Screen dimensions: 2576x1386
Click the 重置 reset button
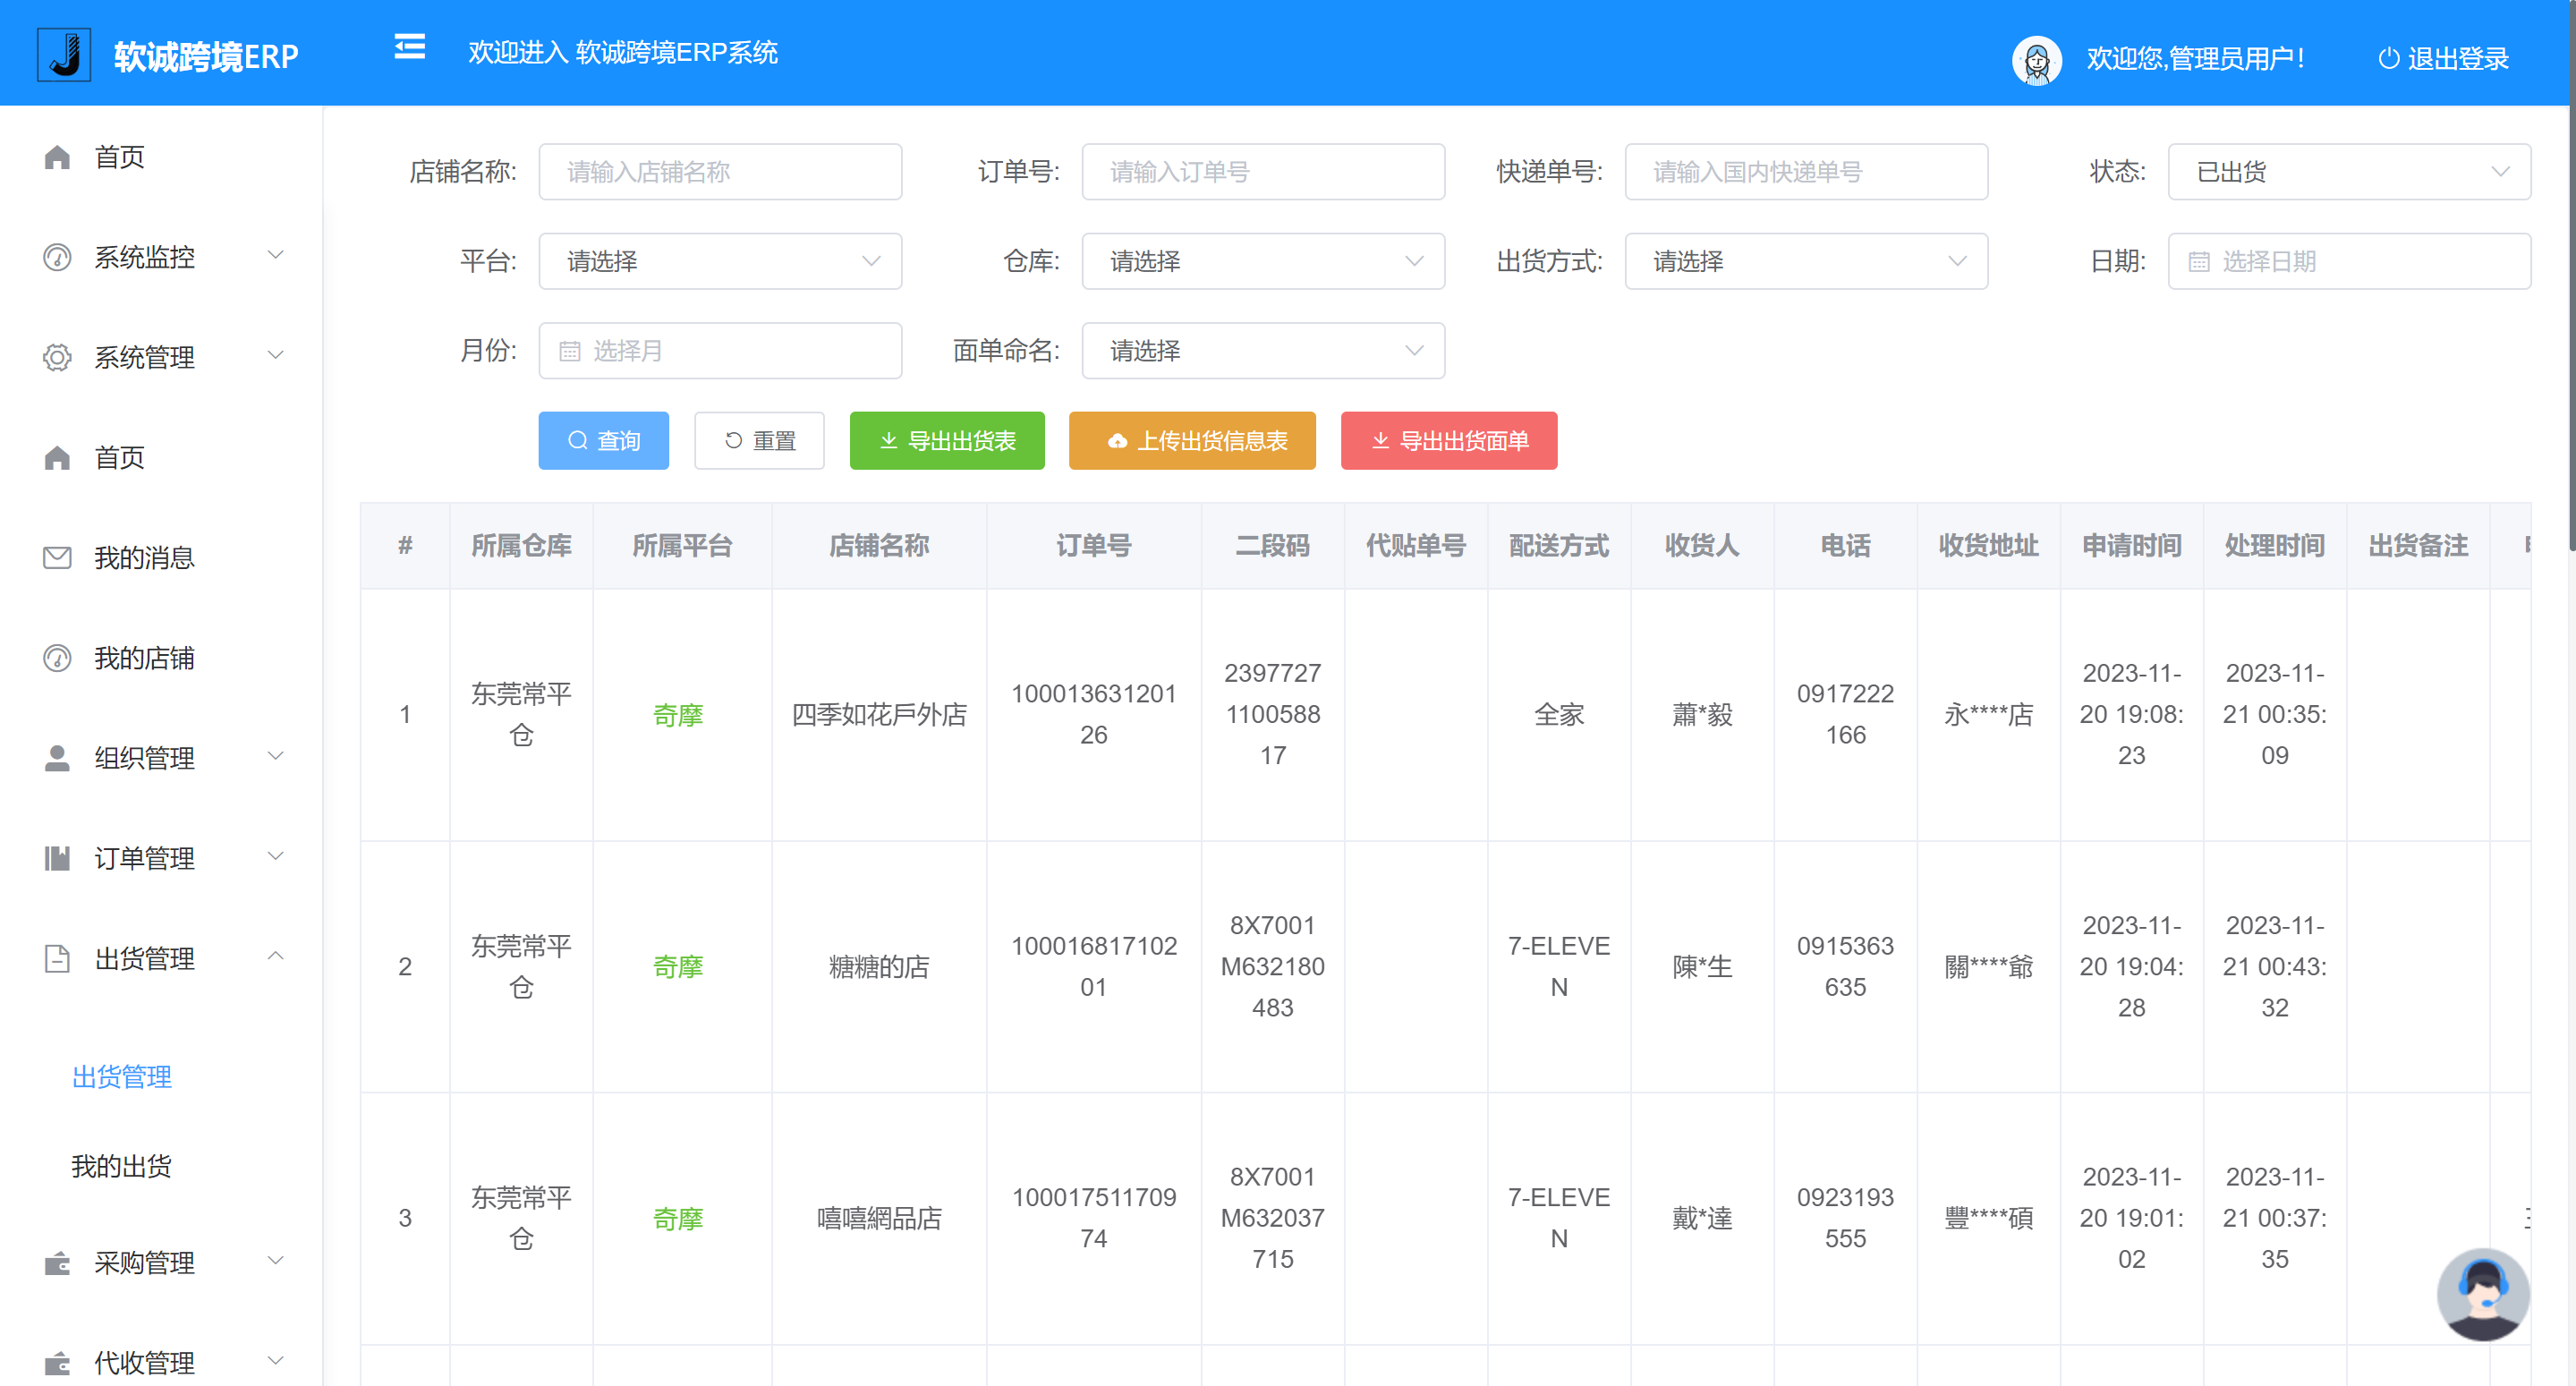click(759, 440)
